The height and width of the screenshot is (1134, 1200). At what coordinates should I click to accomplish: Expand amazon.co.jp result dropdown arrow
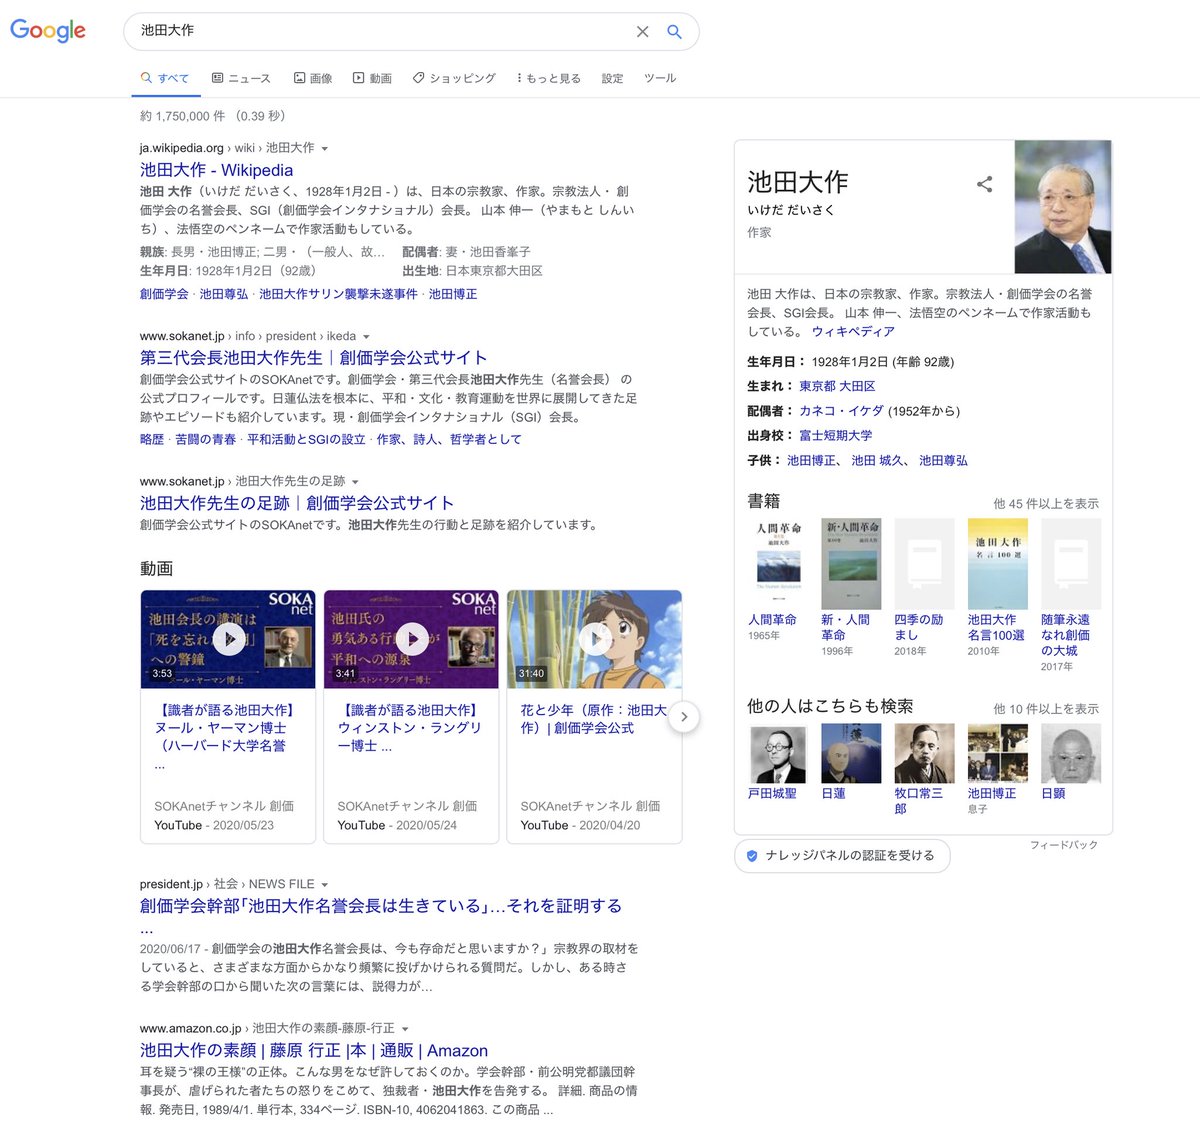coord(405,1029)
